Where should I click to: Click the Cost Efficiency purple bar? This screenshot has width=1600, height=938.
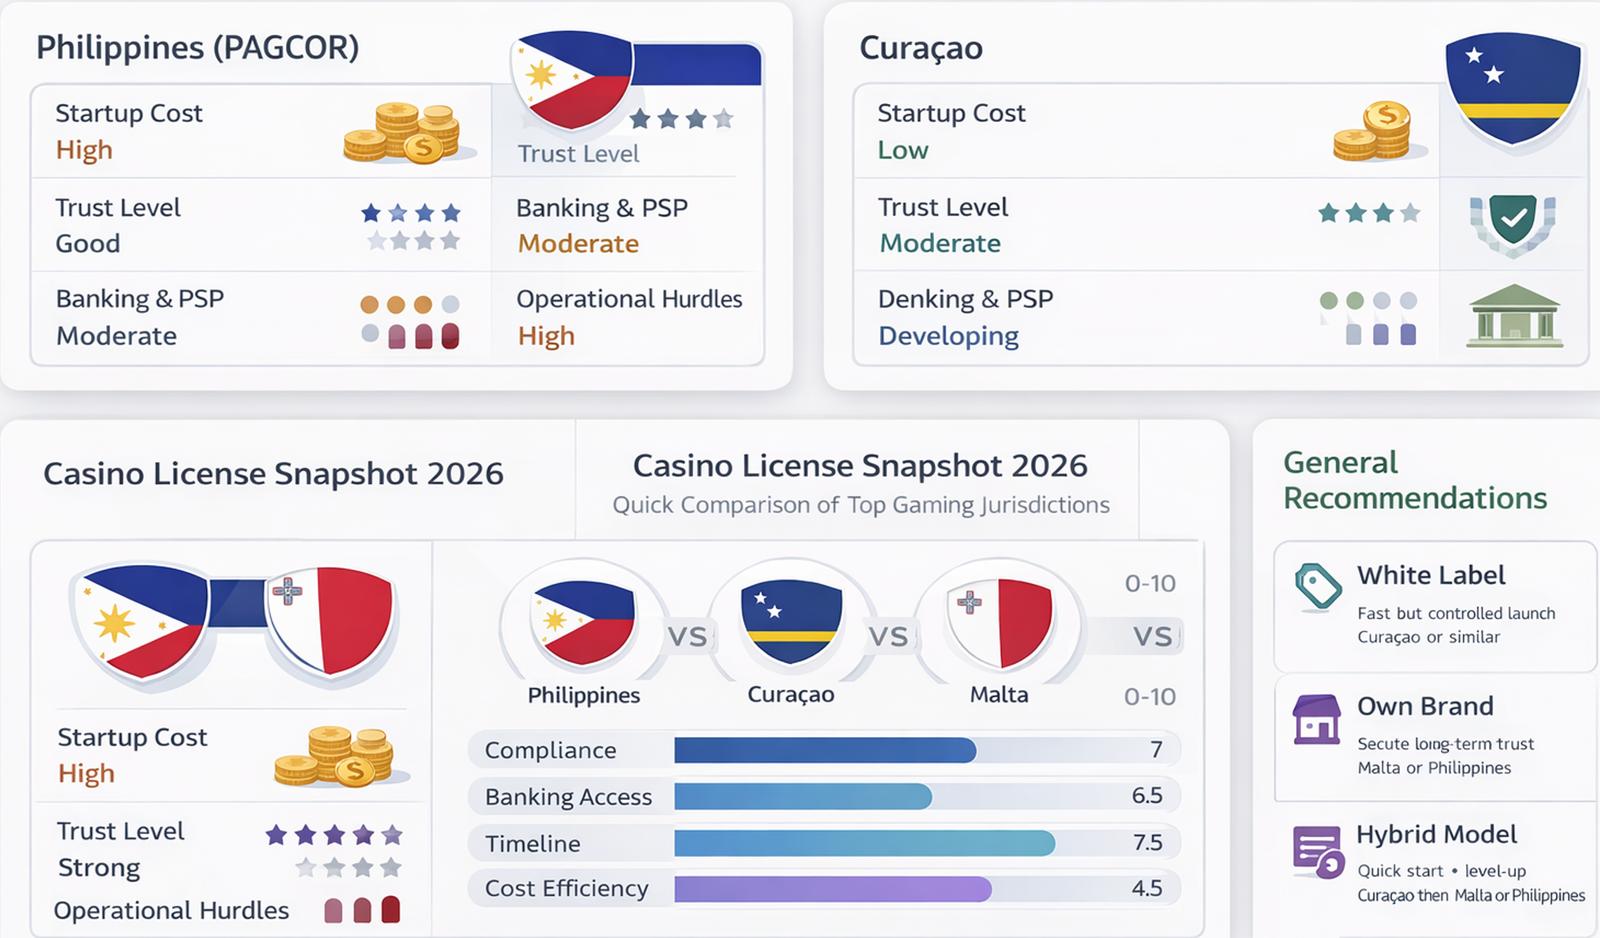pyautogui.click(x=832, y=888)
